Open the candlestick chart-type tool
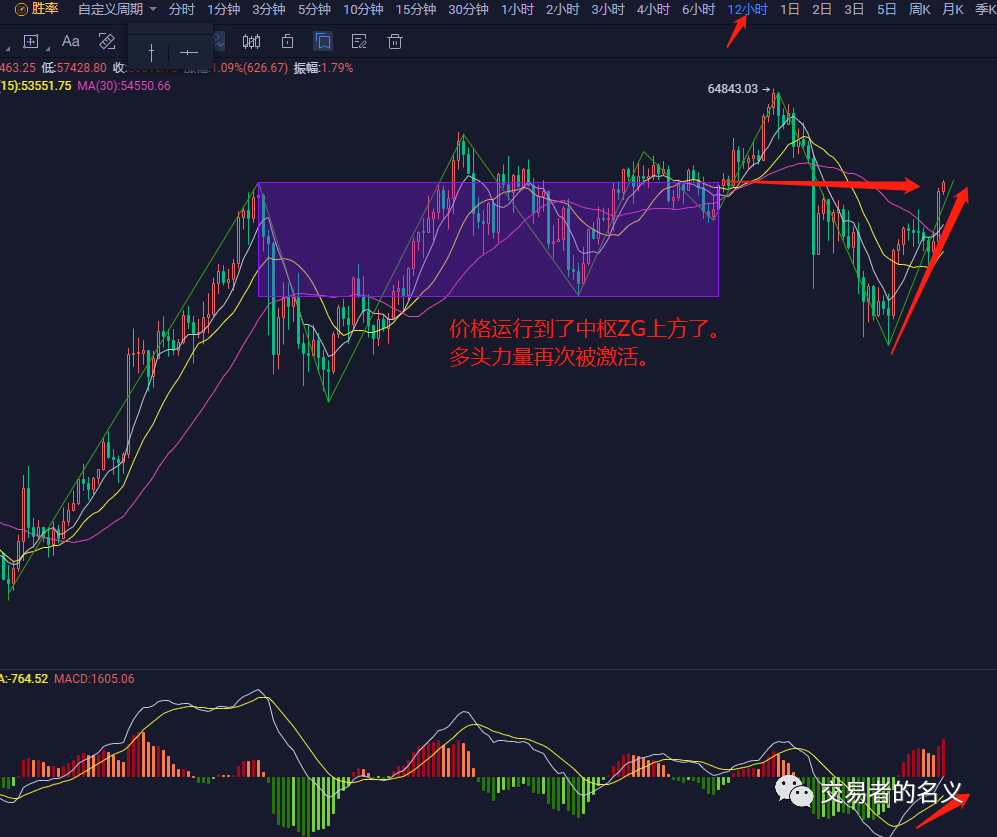This screenshot has height=837, width=997. click(x=251, y=41)
